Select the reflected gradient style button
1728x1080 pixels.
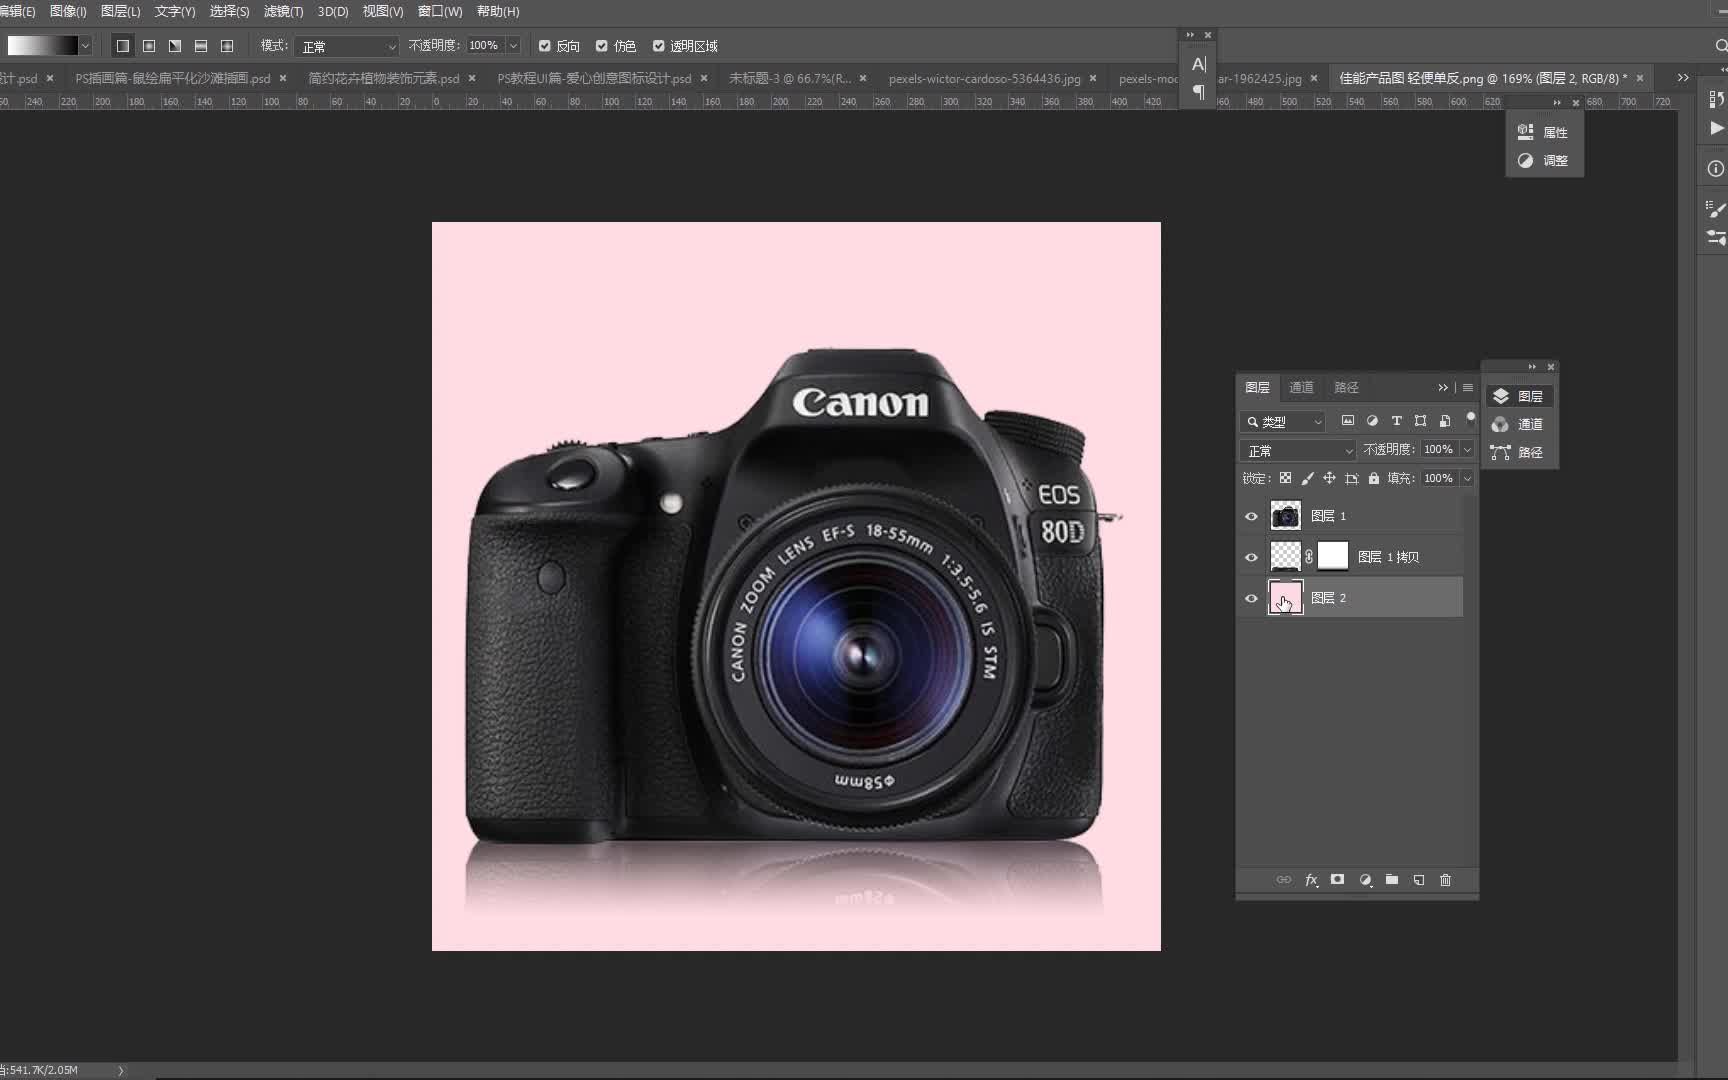[x=201, y=46]
